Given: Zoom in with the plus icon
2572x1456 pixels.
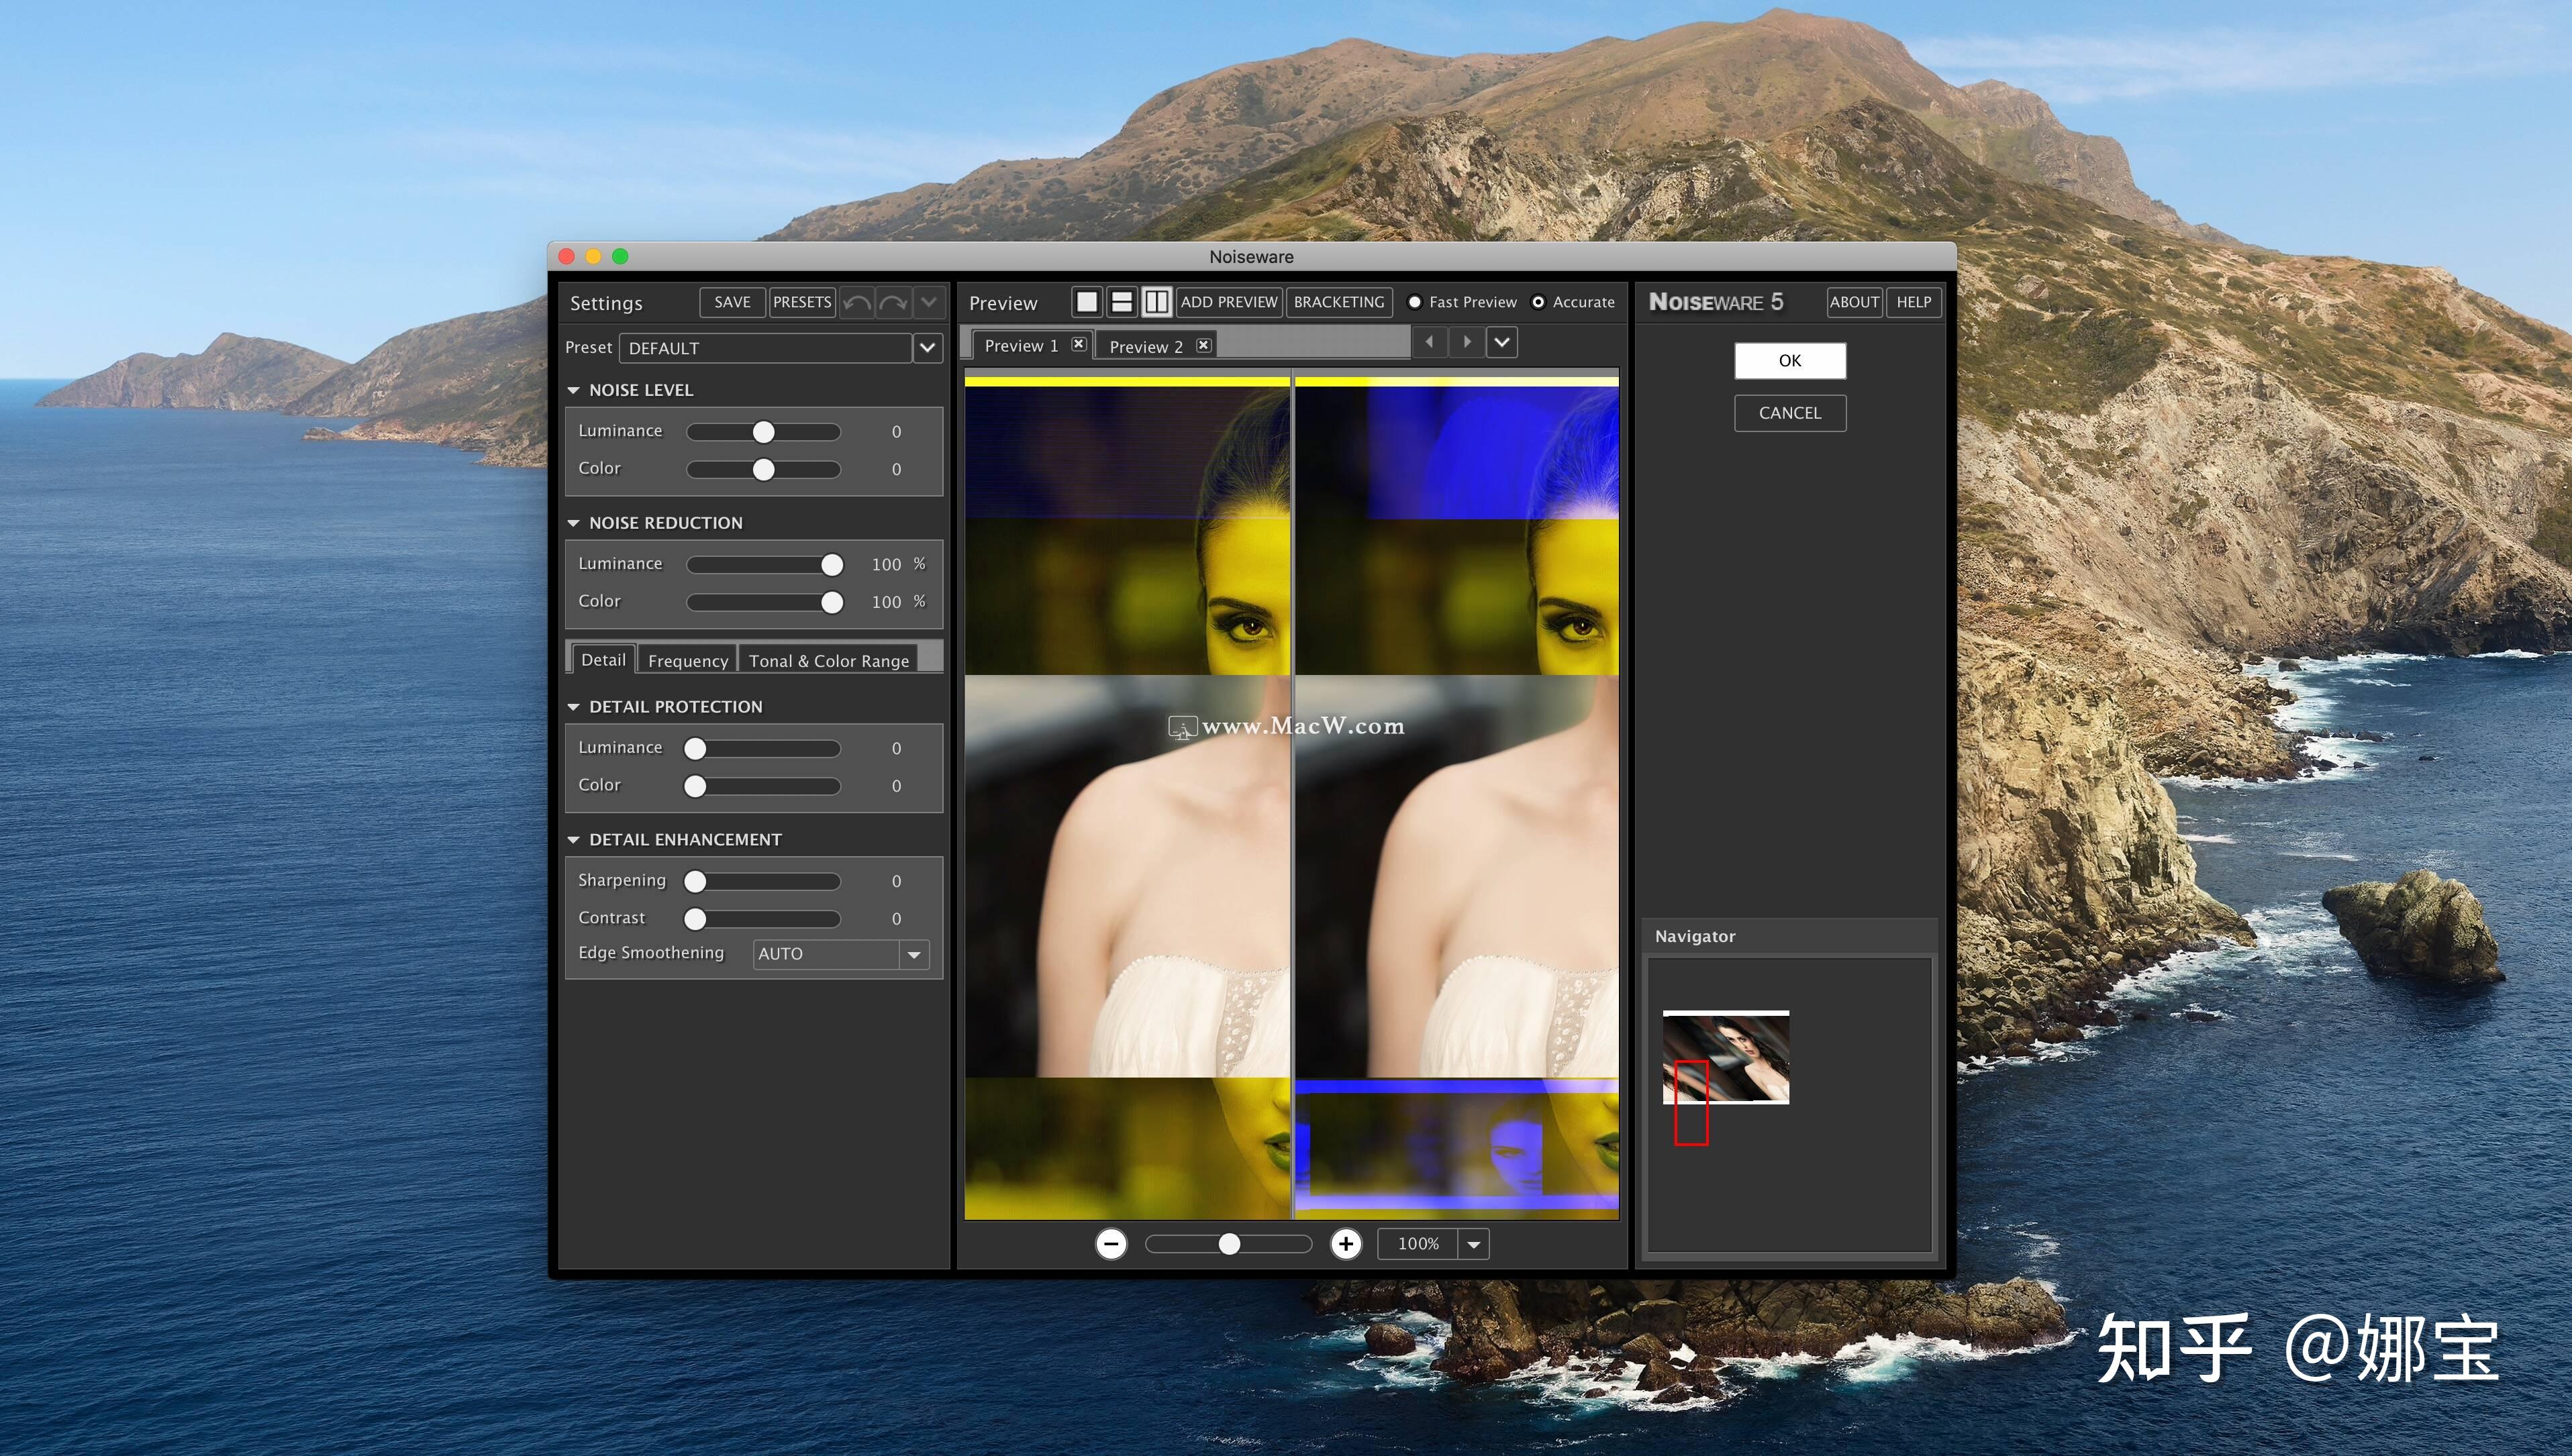Looking at the screenshot, I should 1346,1244.
